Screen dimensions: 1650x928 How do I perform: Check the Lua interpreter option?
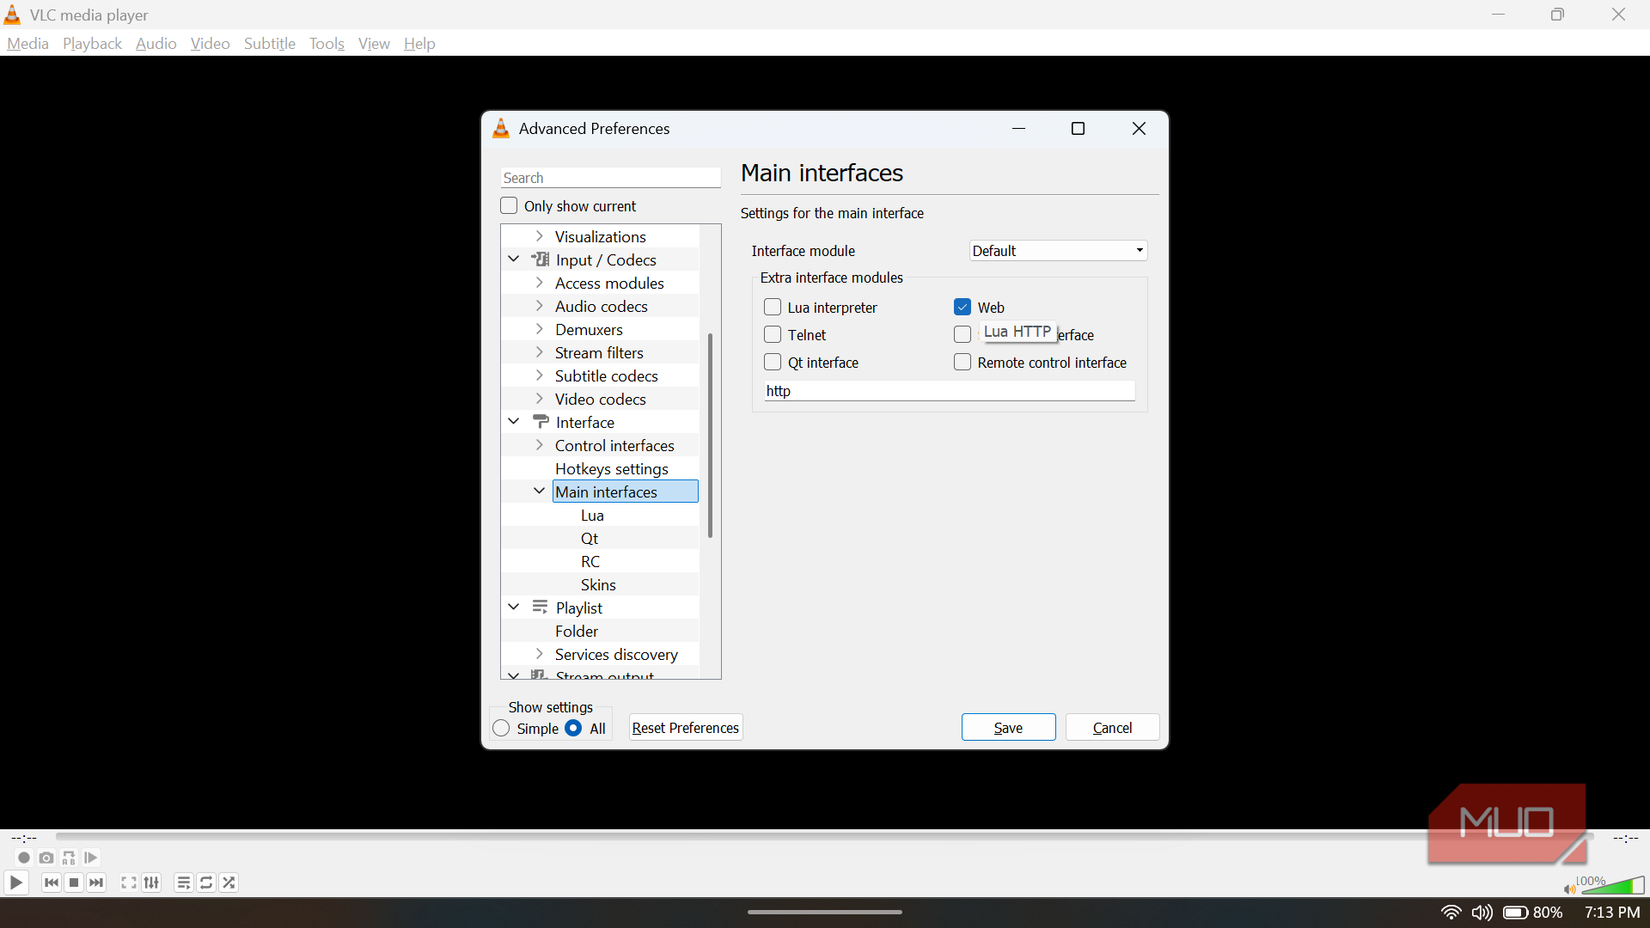coord(772,307)
